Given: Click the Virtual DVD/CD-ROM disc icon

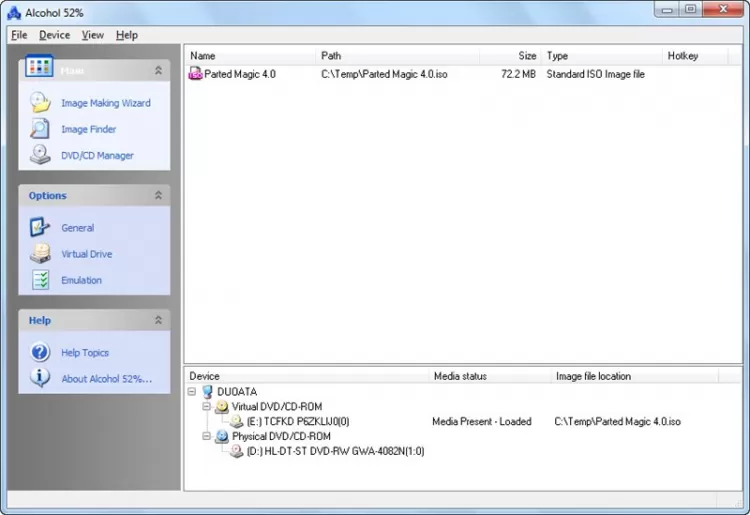Looking at the screenshot, I should 222,406.
